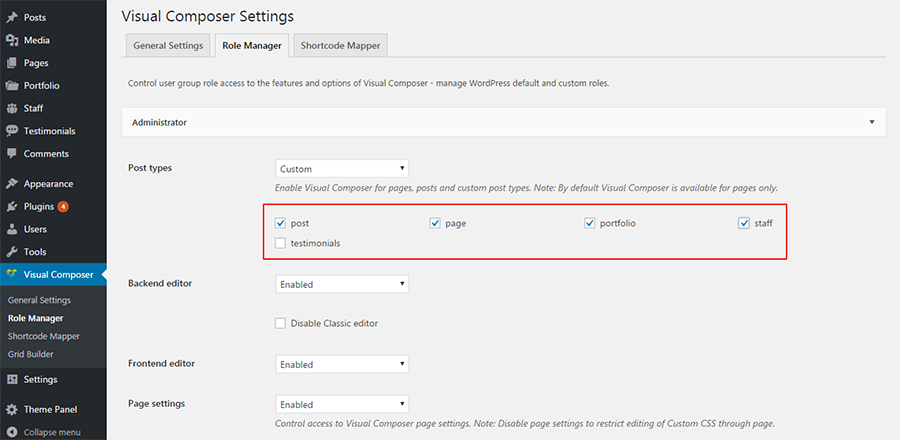Uncheck the portfolio checkbox
This screenshot has width=900, height=440.
(589, 223)
